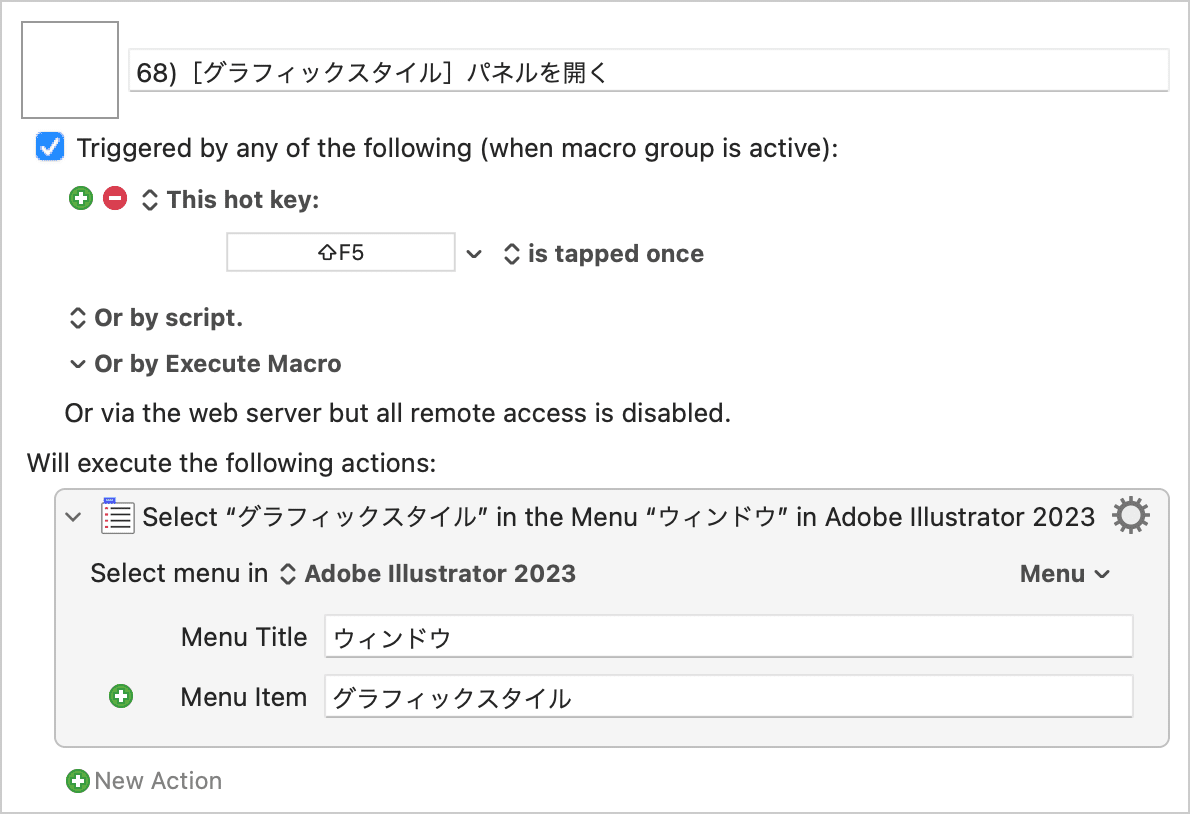Change 'is tapped once' option
Image resolution: width=1190 pixels, height=814 pixels.
point(604,253)
